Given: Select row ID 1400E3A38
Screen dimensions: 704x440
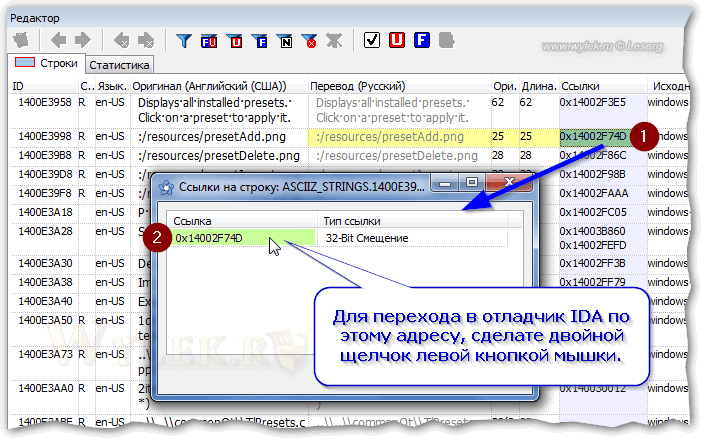Looking at the screenshot, I should (x=44, y=282).
